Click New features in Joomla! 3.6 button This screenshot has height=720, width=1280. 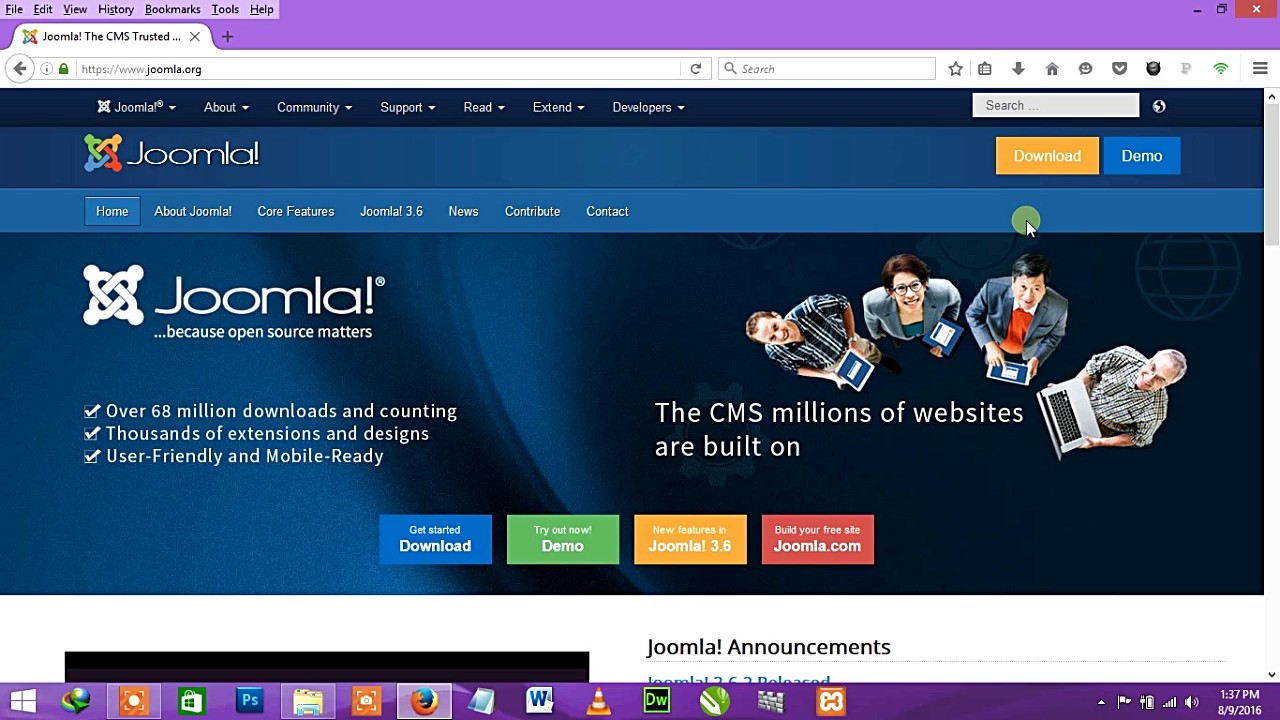pyautogui.click(x=690, y=539)
